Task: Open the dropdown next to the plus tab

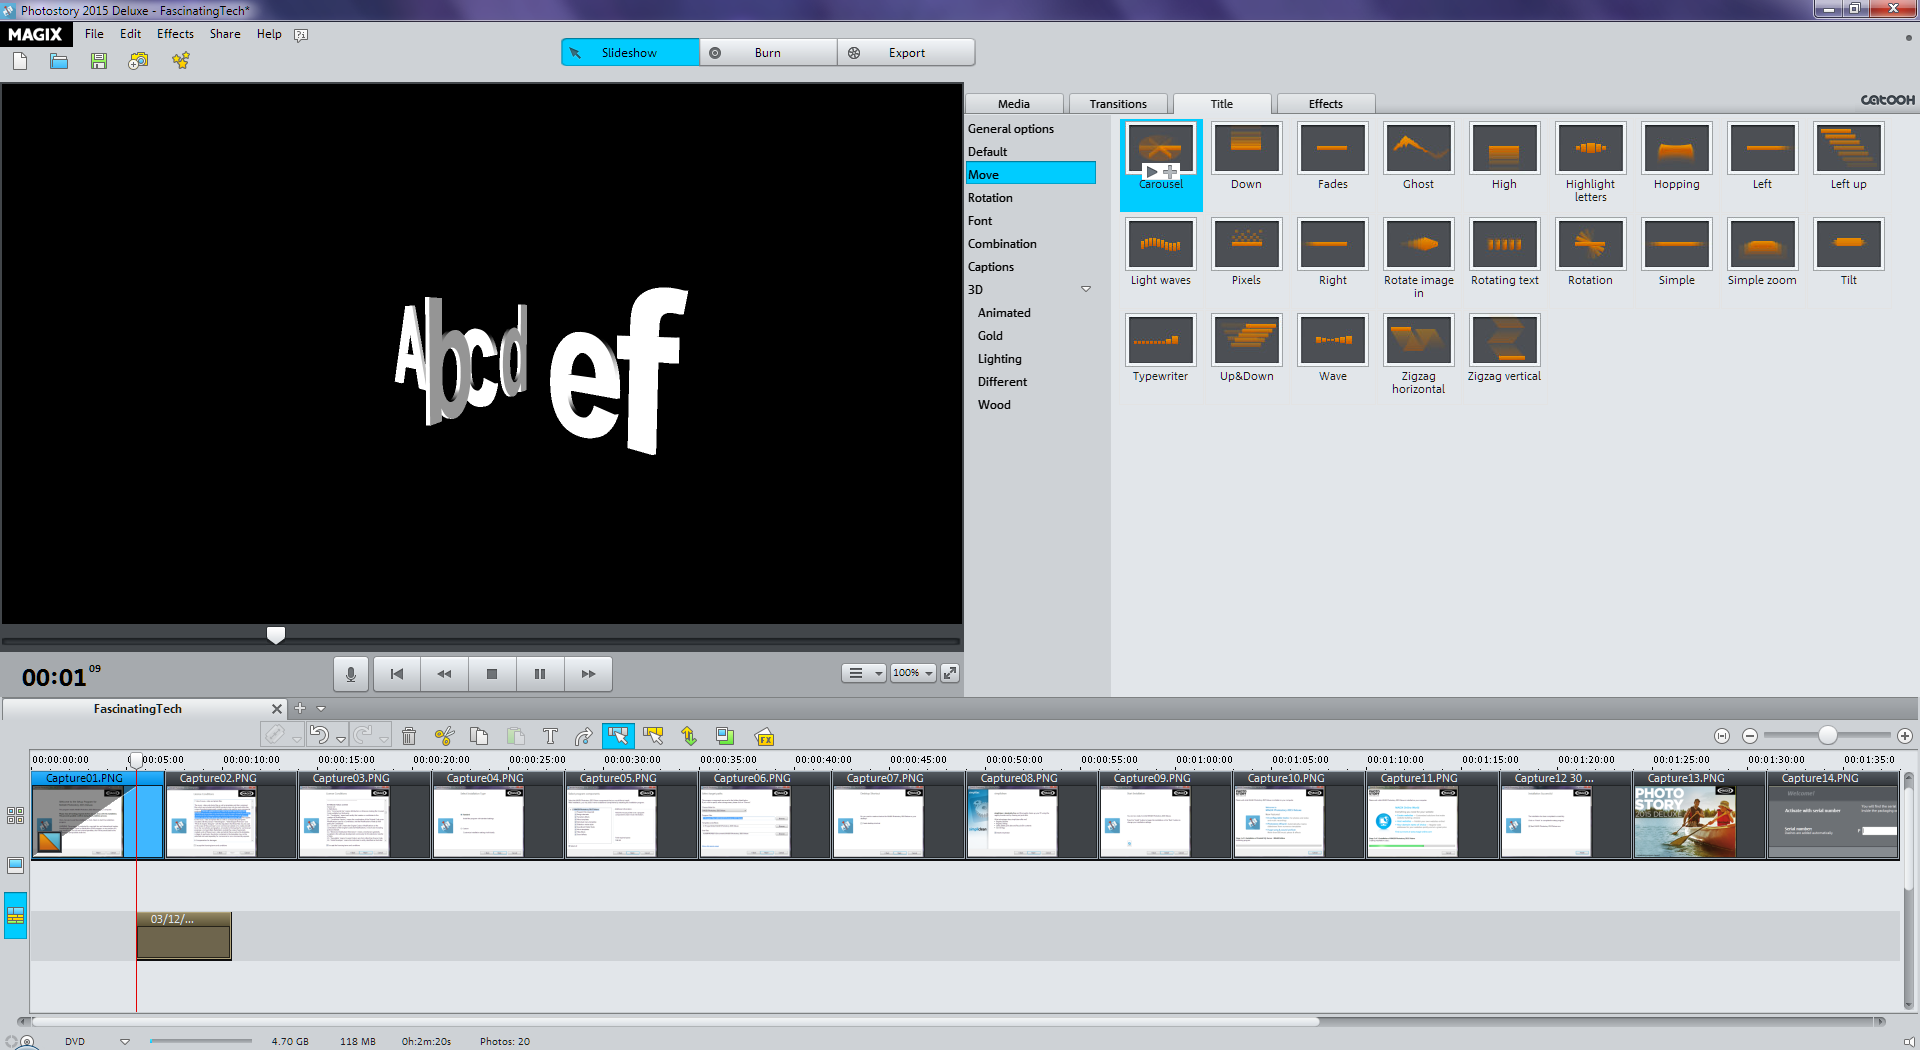Action: tap(321, 709)
